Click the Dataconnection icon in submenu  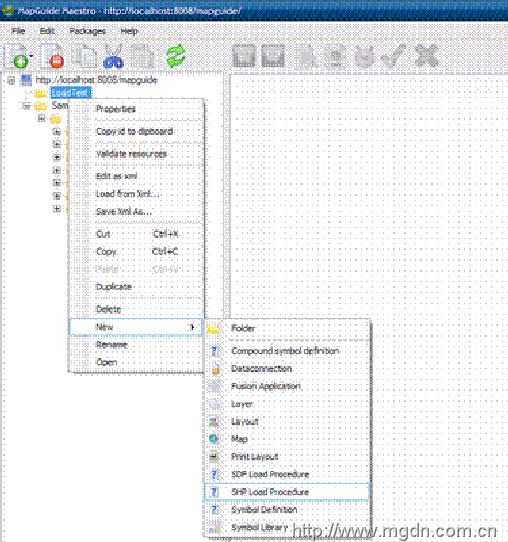[x=215, y=369]
